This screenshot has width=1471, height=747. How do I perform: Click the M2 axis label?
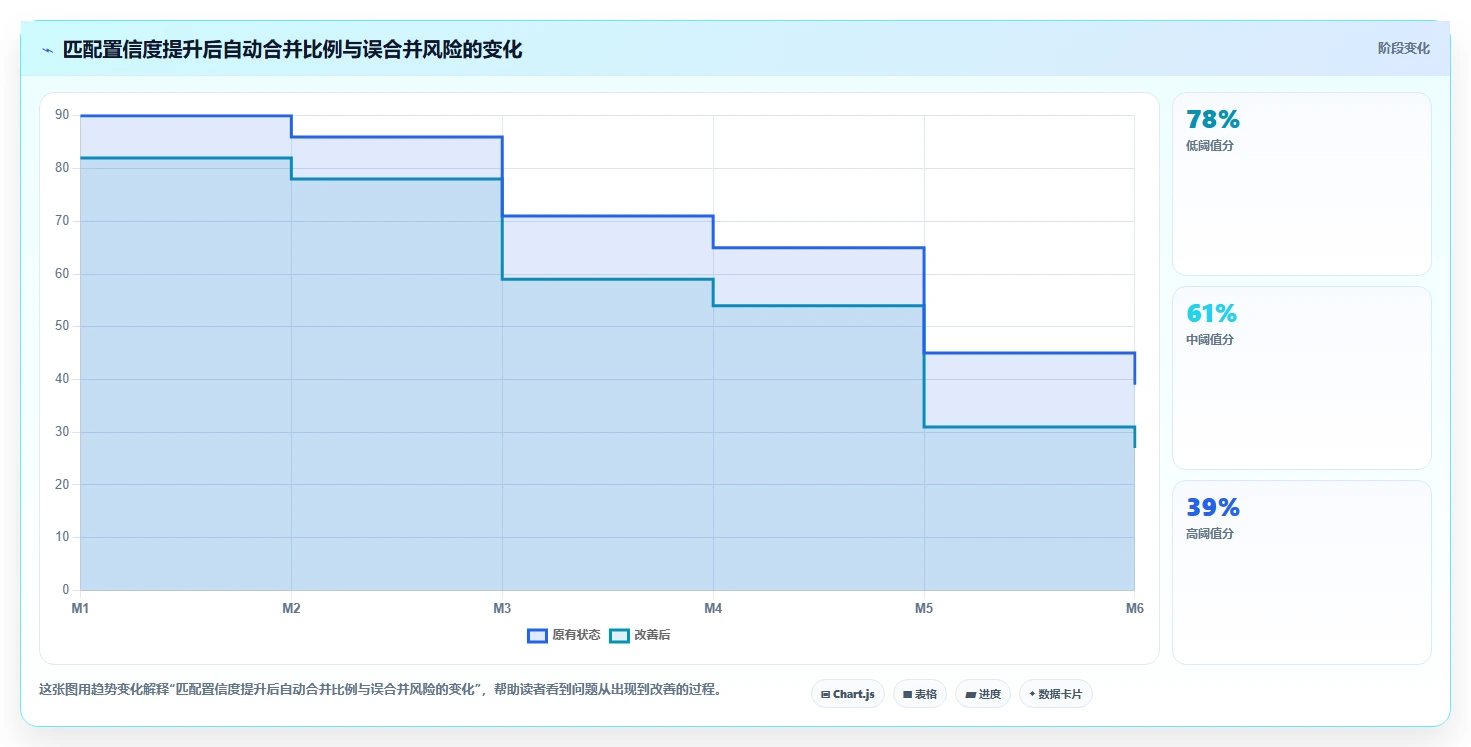click(291, 608)
